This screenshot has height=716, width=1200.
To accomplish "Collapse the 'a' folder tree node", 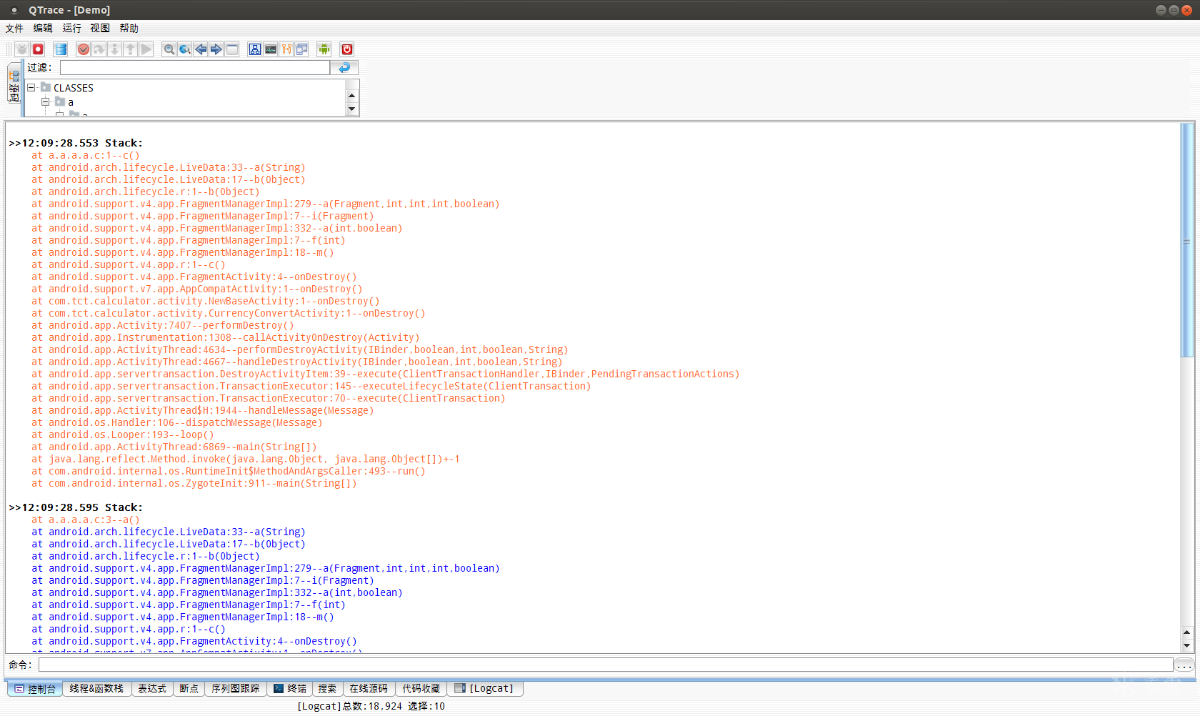I will coord(45,102).
